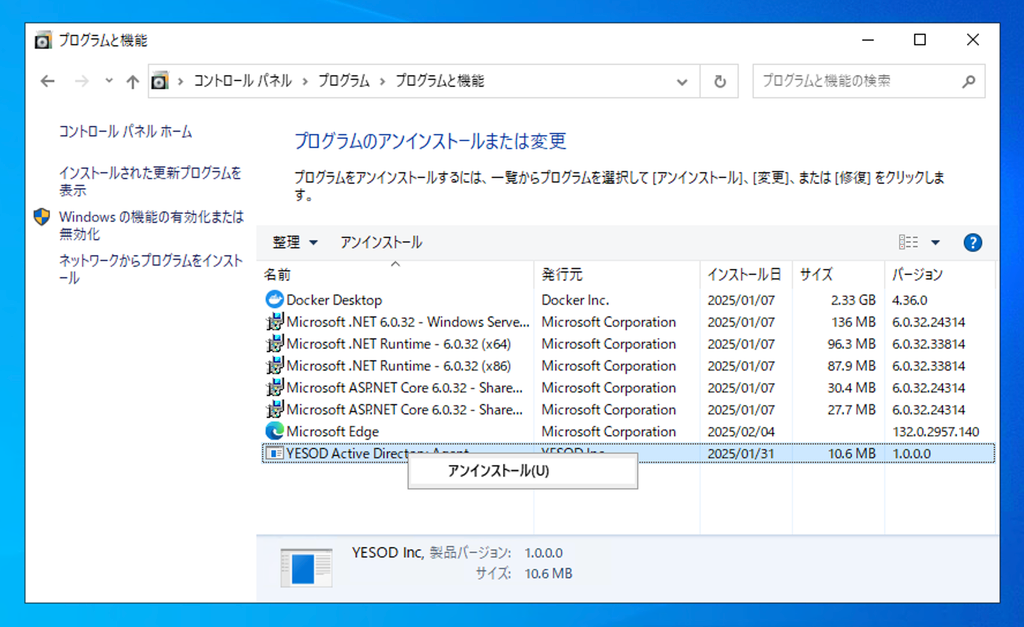Go up one level with up arrow
The width and height of the screenshot is (1024, 627).
click(x=133, y=81)
